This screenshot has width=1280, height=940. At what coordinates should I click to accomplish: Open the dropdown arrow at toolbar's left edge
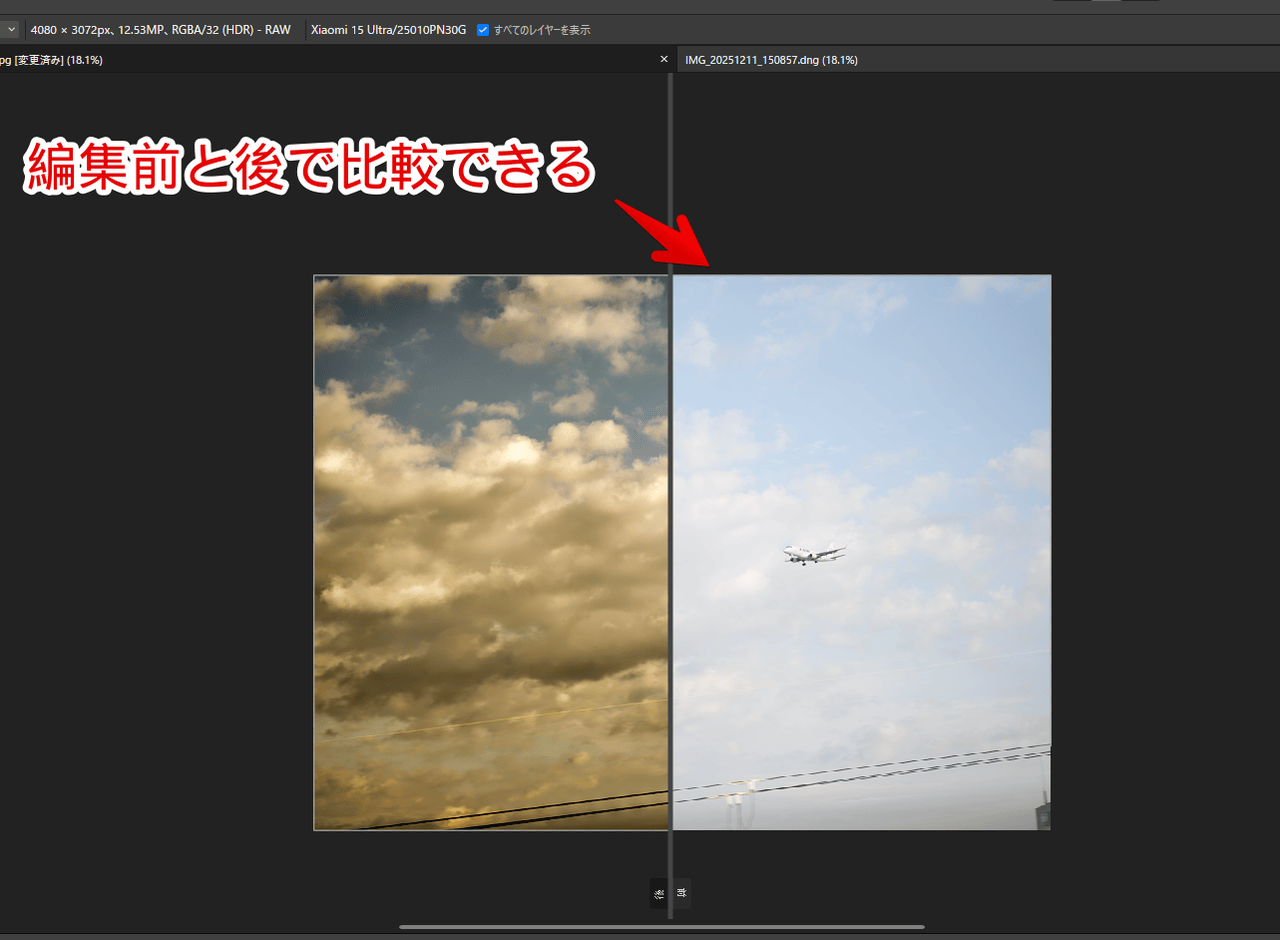tap(12, 30)
